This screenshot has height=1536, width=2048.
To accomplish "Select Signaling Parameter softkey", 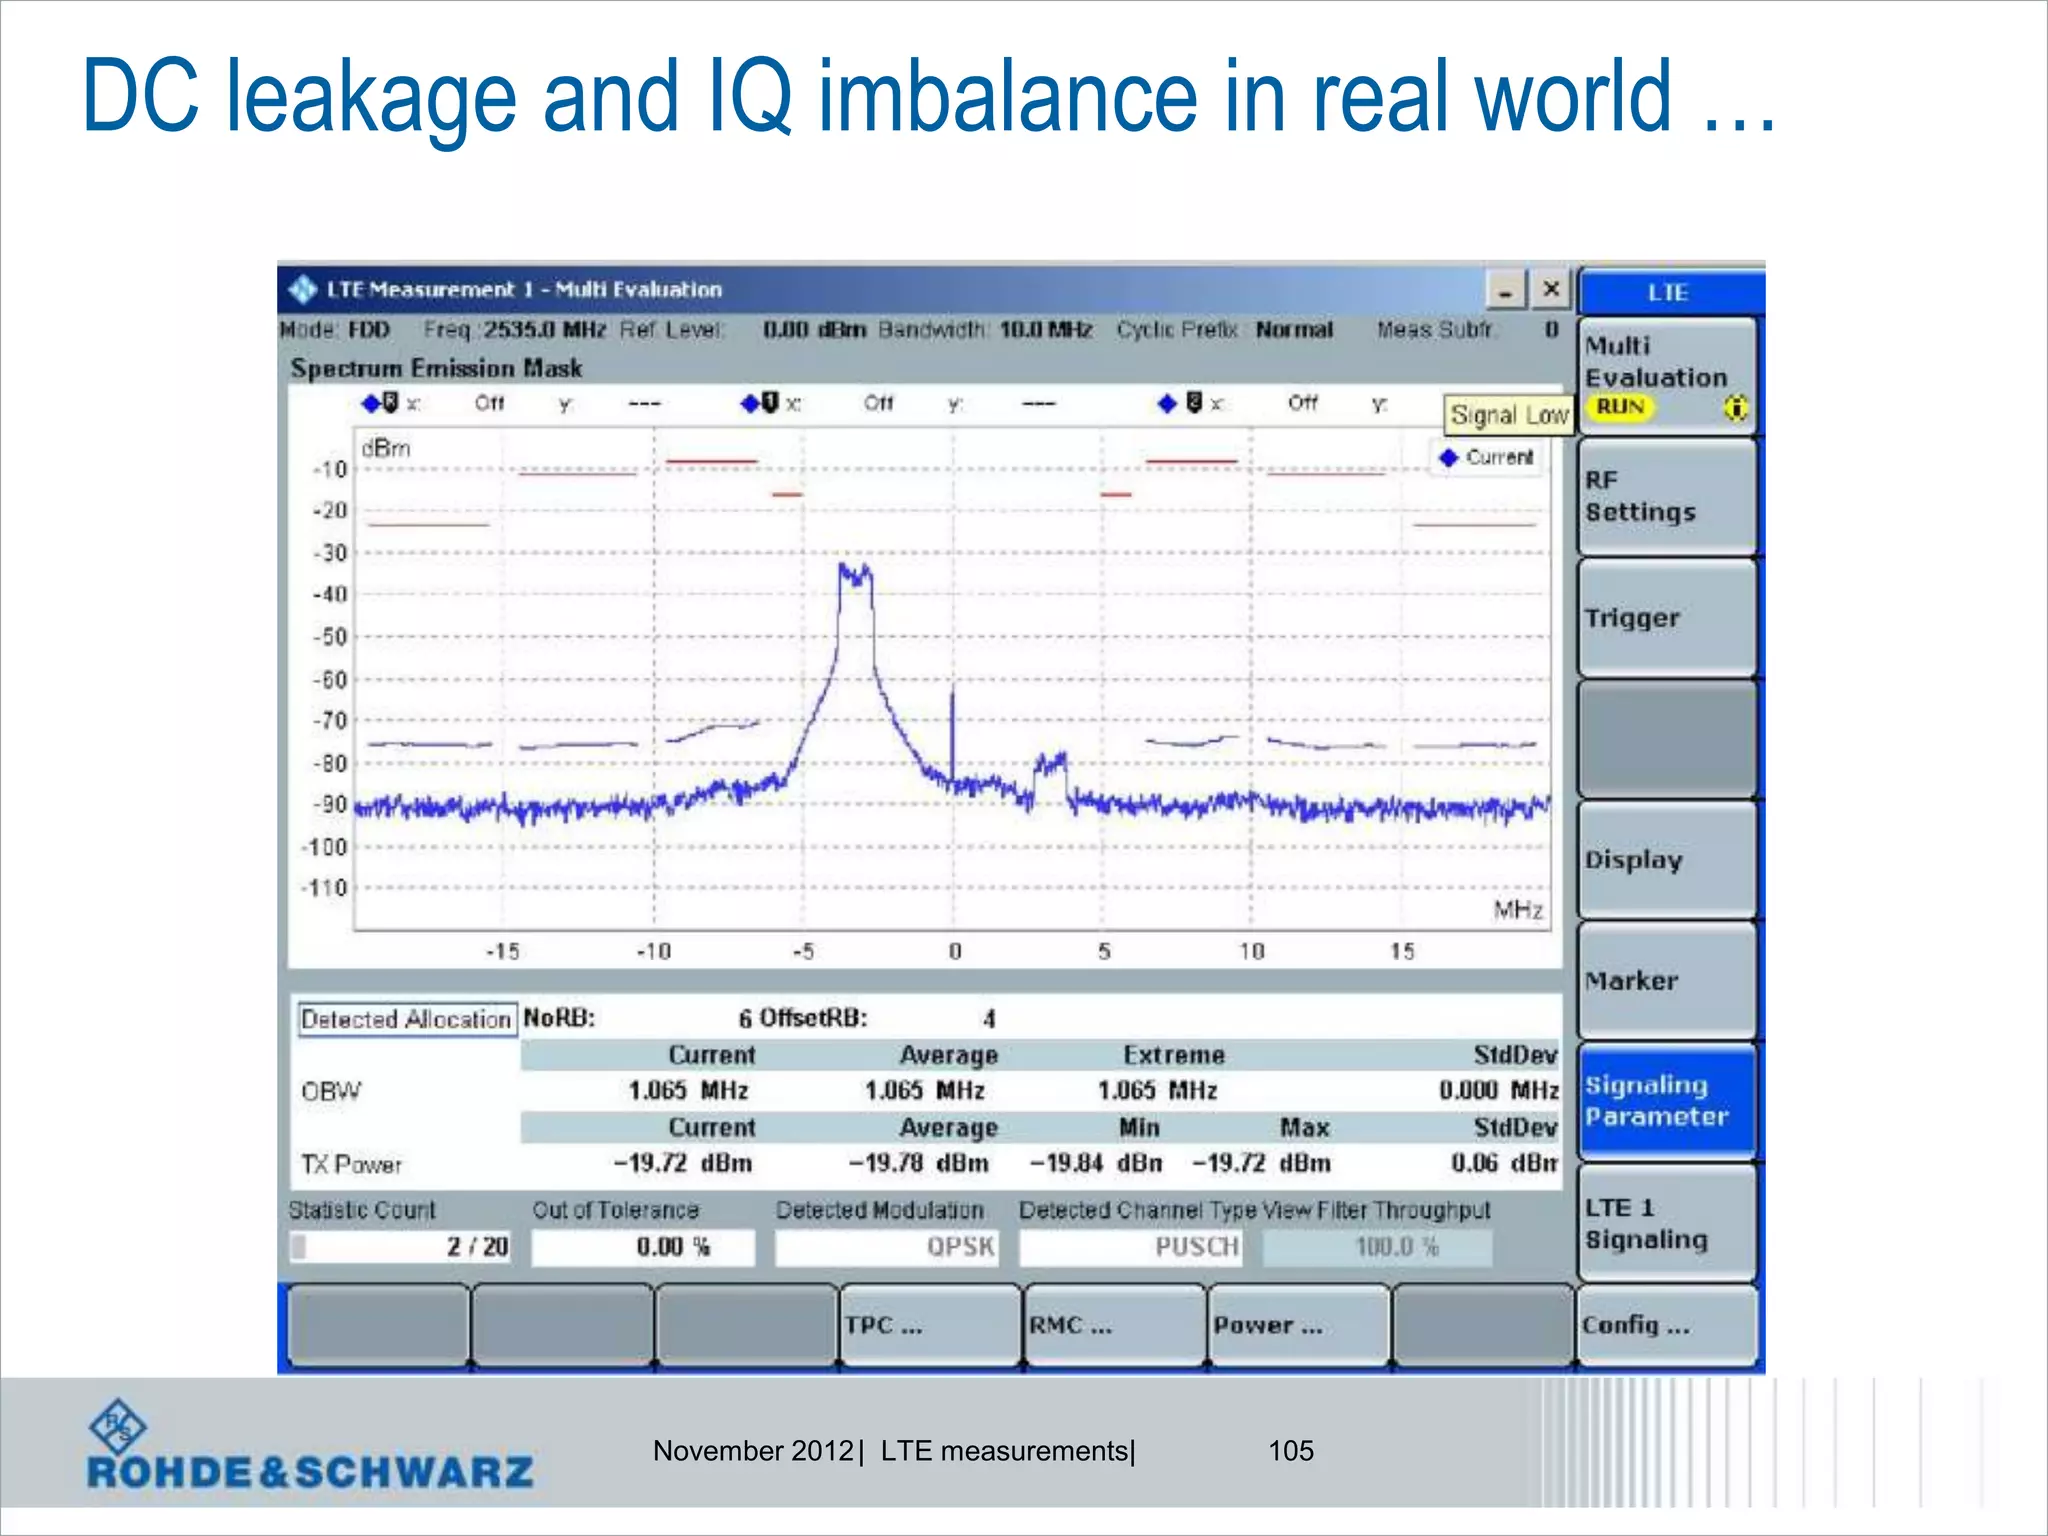I will coord(1667,1102).
